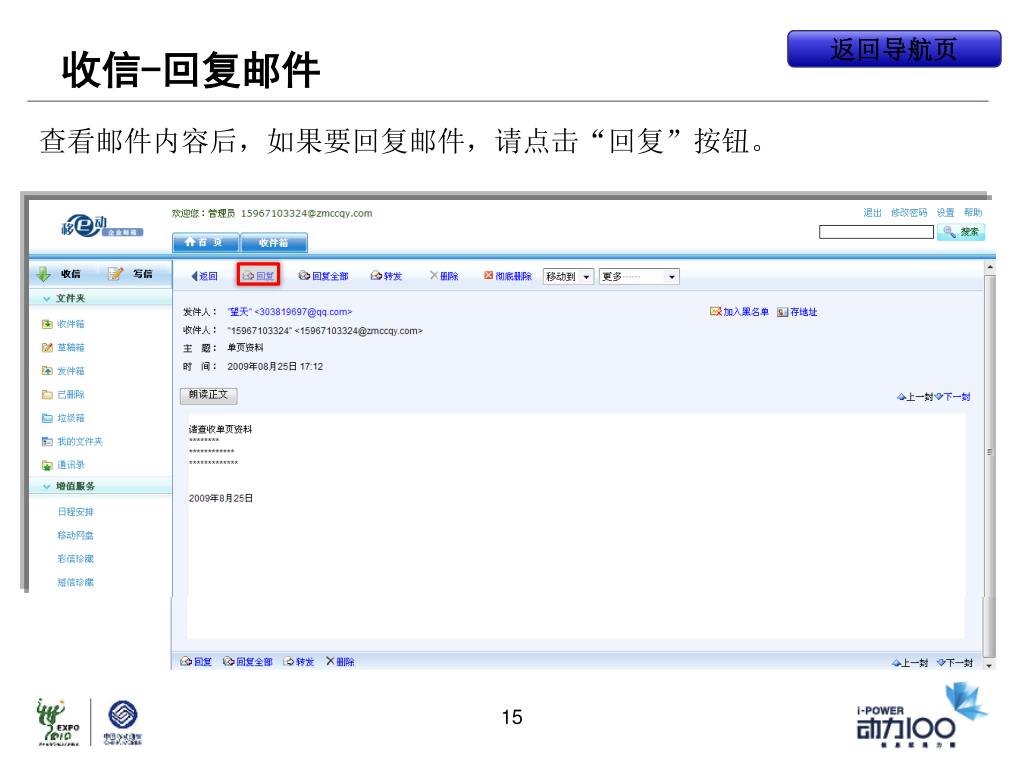This screenshot has height=768, width=1024.
Task: Open the 收件箱 folder in sidebar
Action: click(x=63, y=324)
